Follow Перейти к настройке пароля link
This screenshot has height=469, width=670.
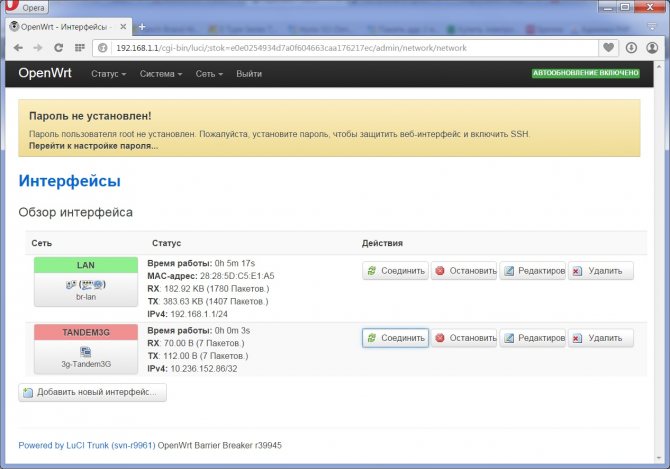[94, 146]
